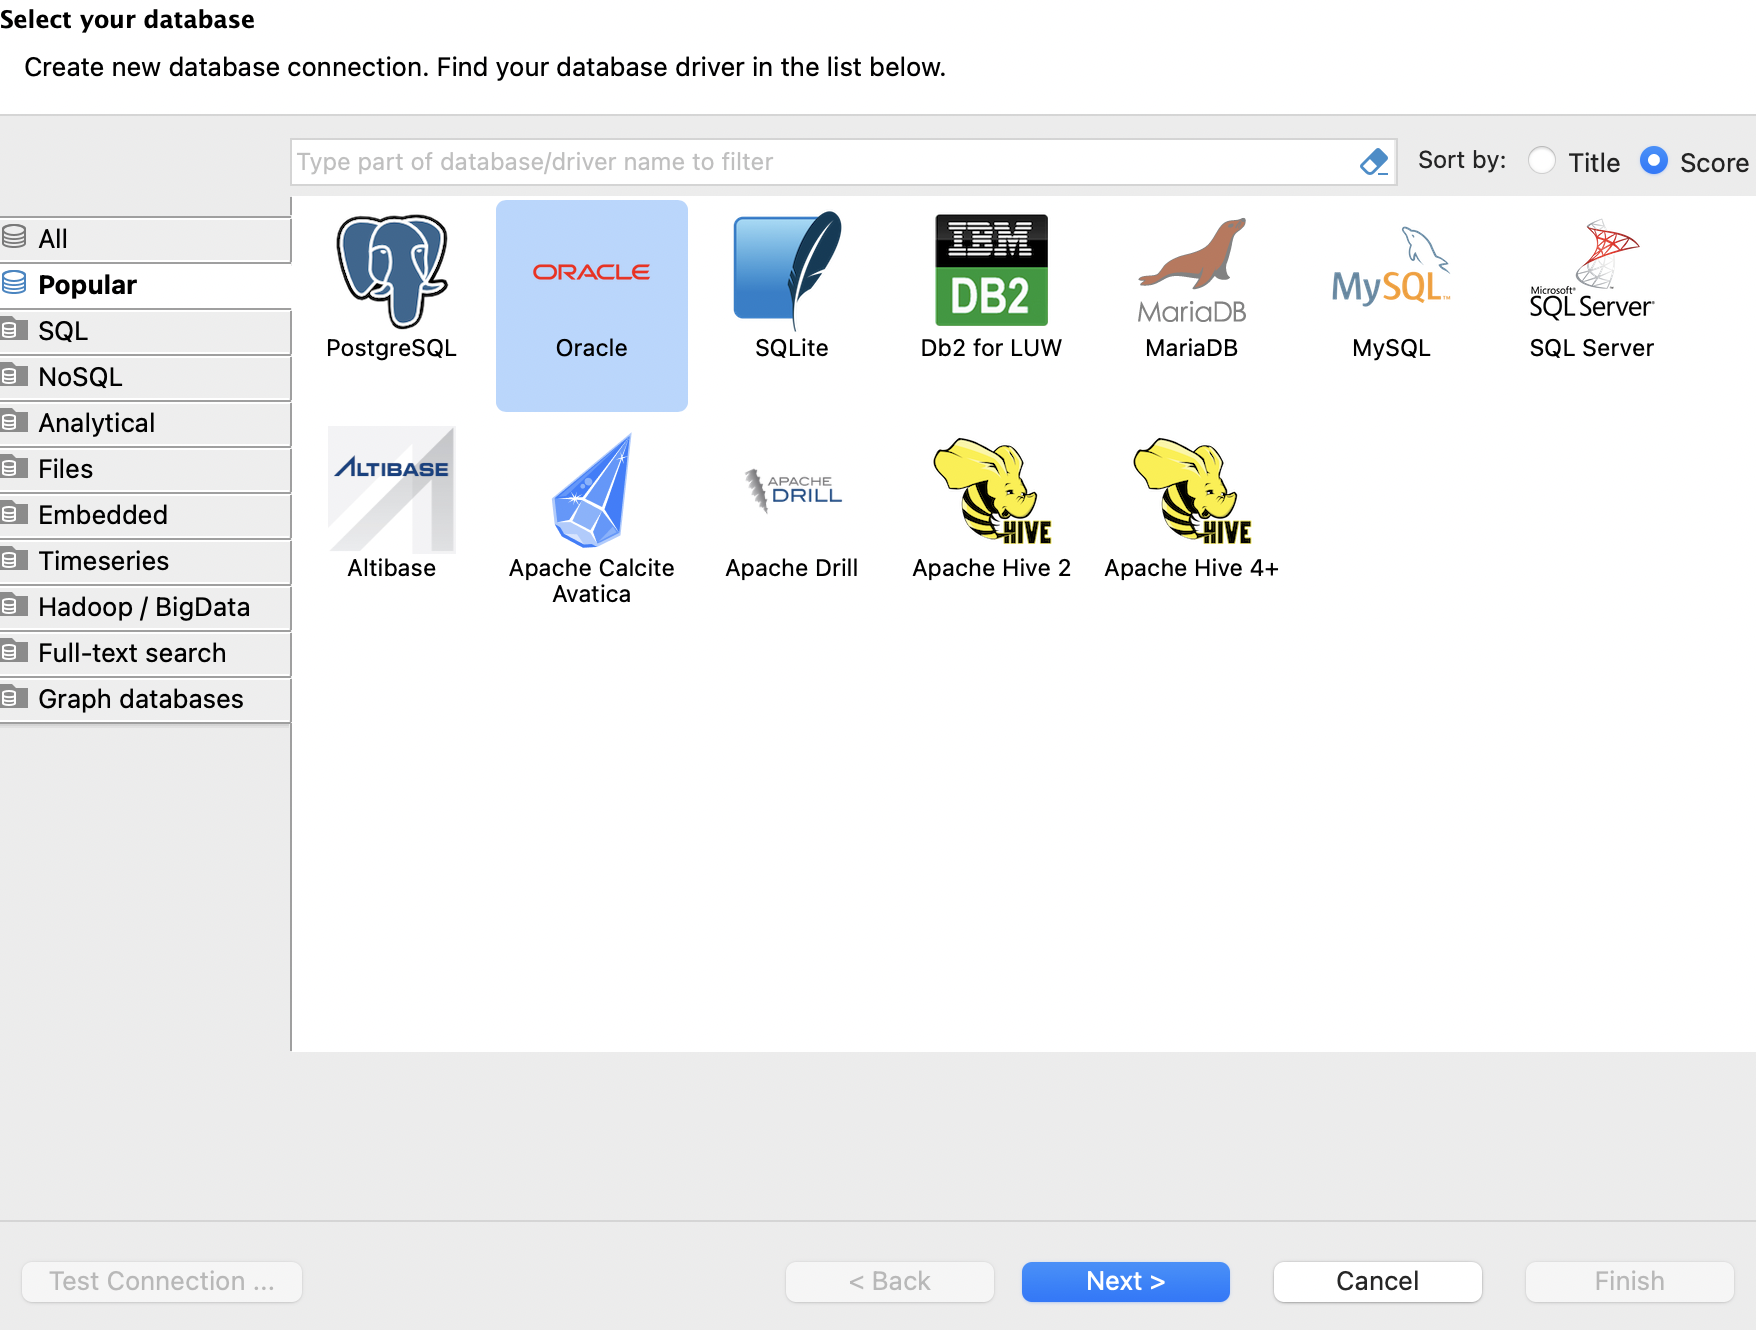Select the Apache Hive 2 bee icon
Screen dimensions: 1756x1330
992,490
